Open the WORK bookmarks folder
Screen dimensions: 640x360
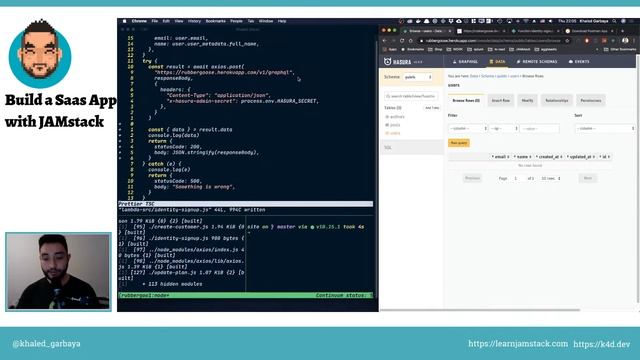pyautogui.click(x=454, y=49)
